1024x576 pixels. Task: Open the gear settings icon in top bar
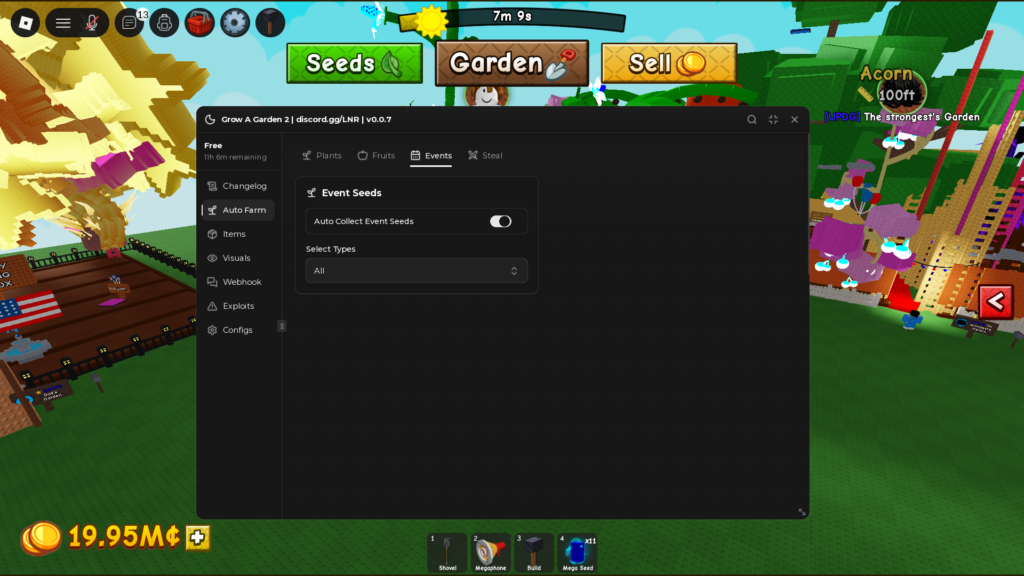[235, 24]
